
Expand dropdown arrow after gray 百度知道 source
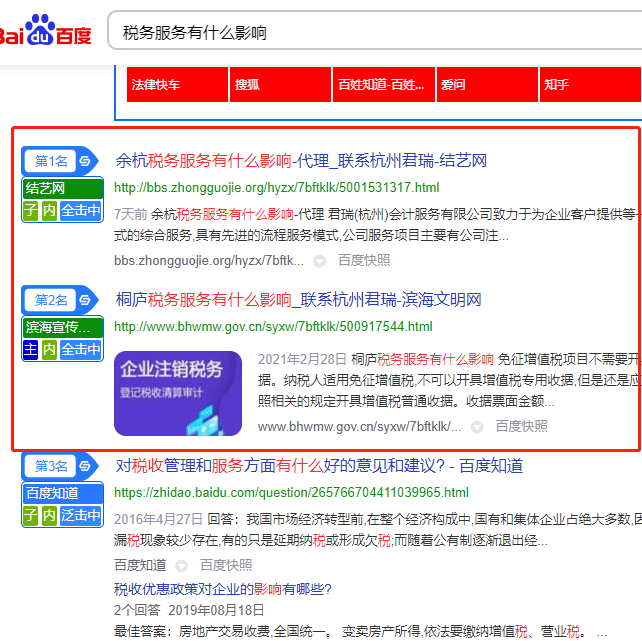[181, 566]
